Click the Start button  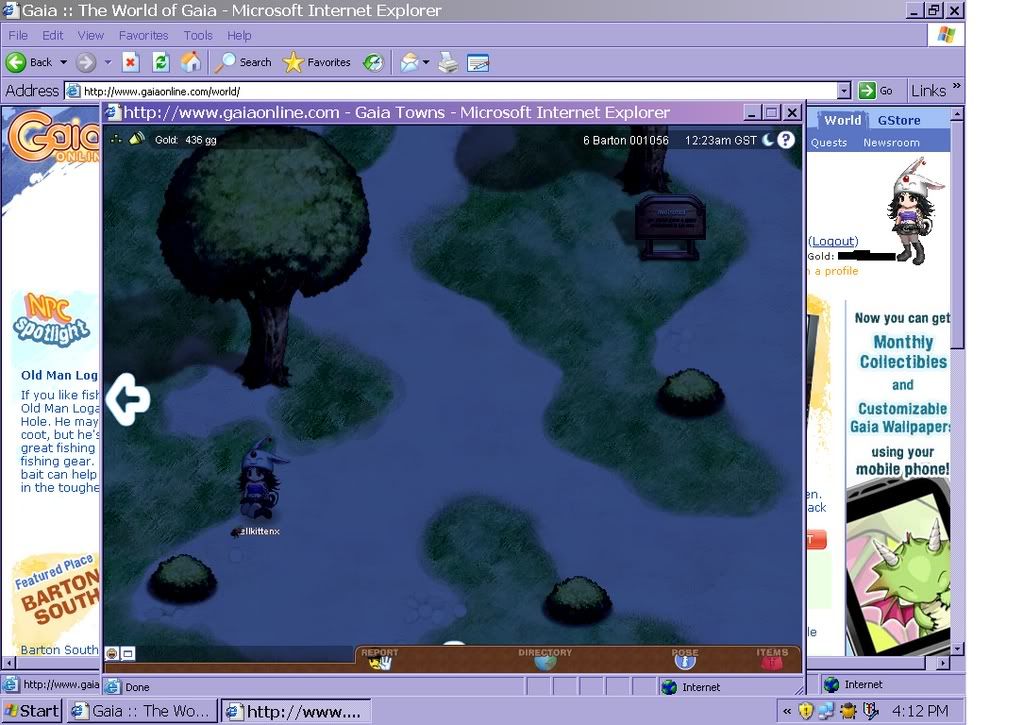coord(31,711)
